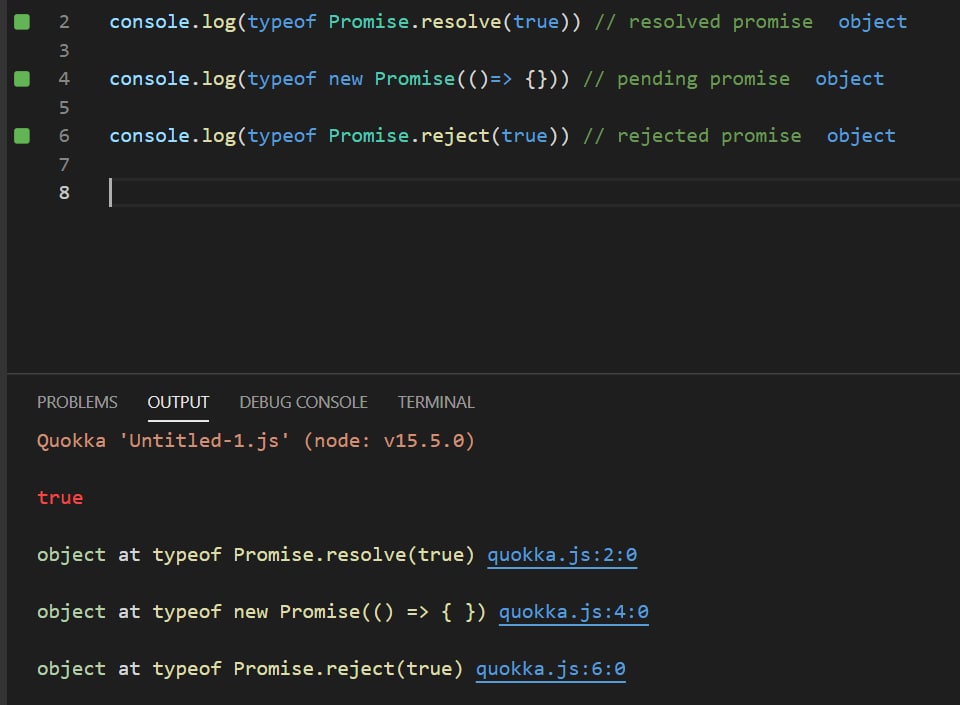Click line number 6 in the gutter
This screenshot has width=960, height=705.
[x=64, y=136]
